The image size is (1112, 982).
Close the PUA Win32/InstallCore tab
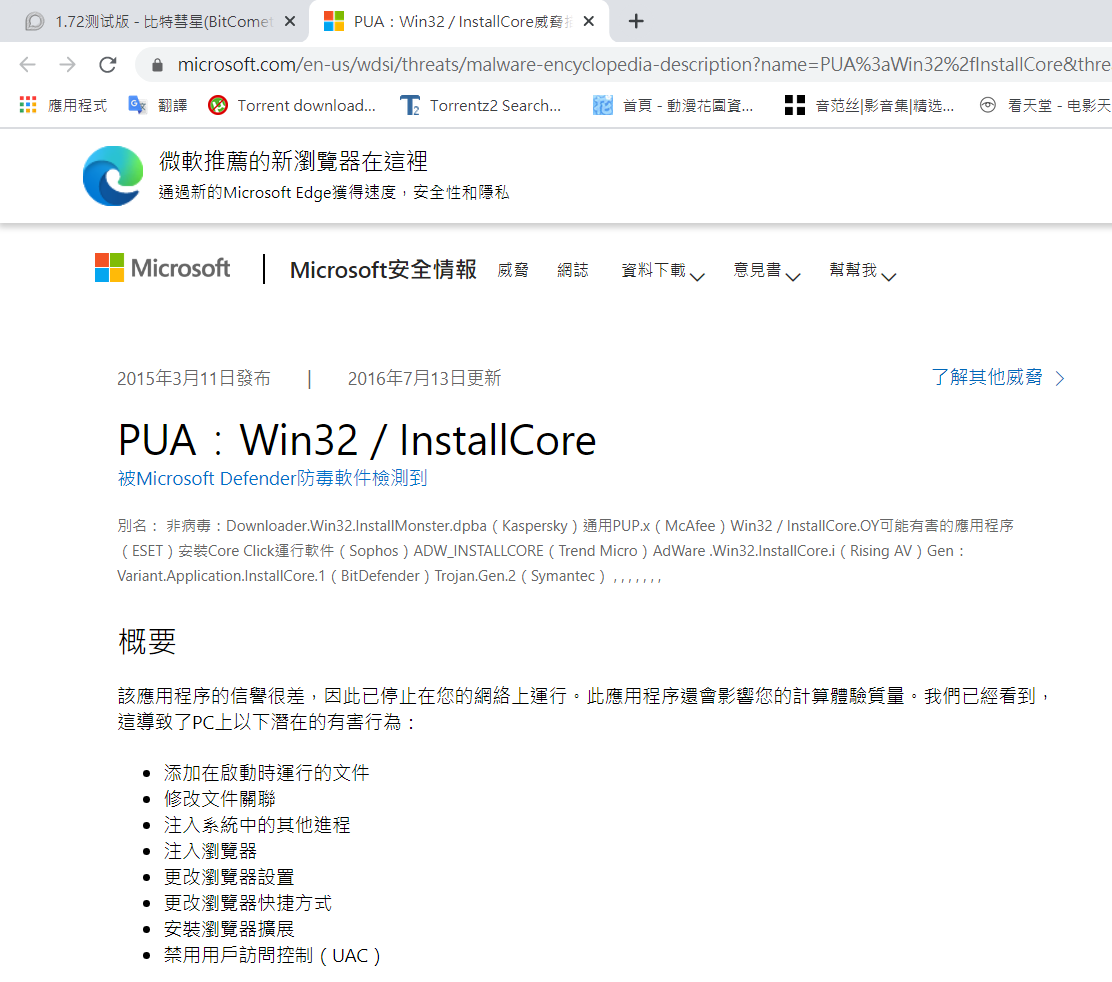coord(589,21)
